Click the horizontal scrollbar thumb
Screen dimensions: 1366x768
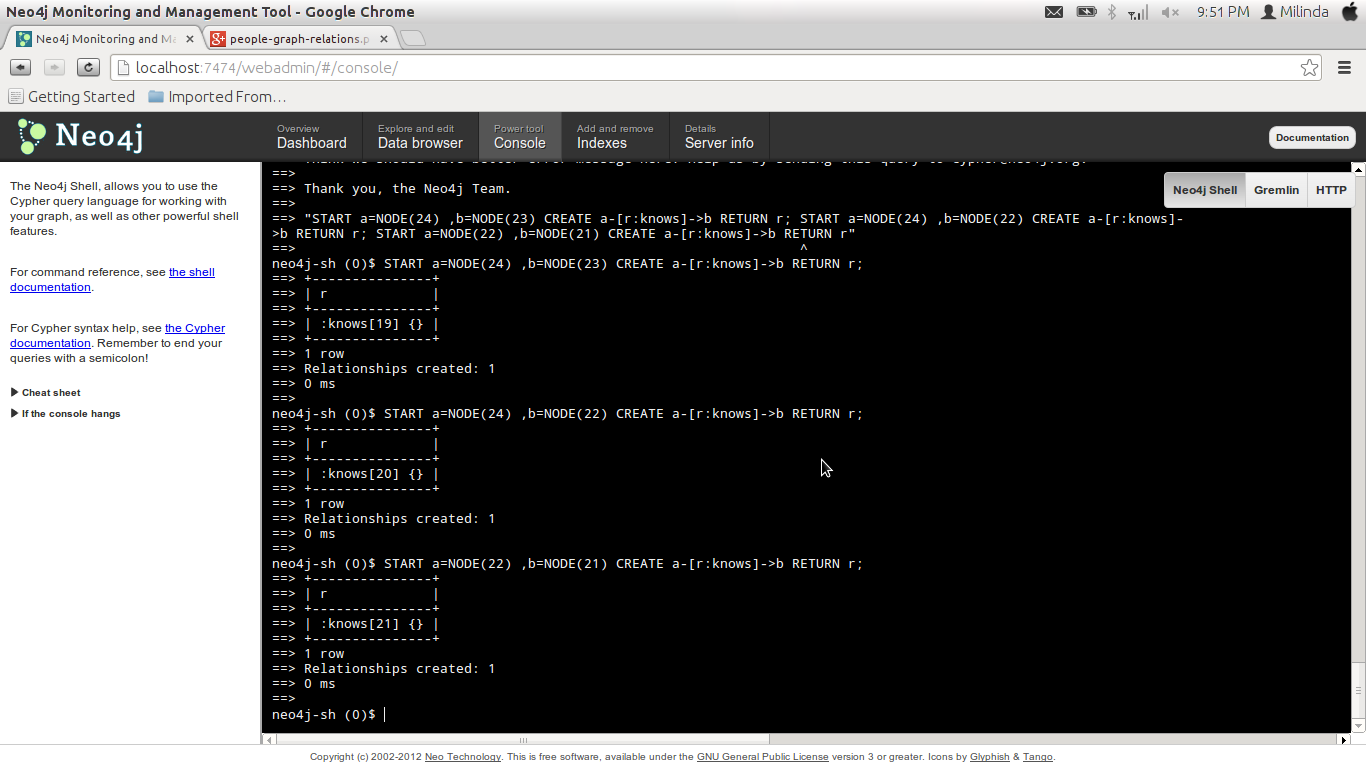(x=522, y=739)
